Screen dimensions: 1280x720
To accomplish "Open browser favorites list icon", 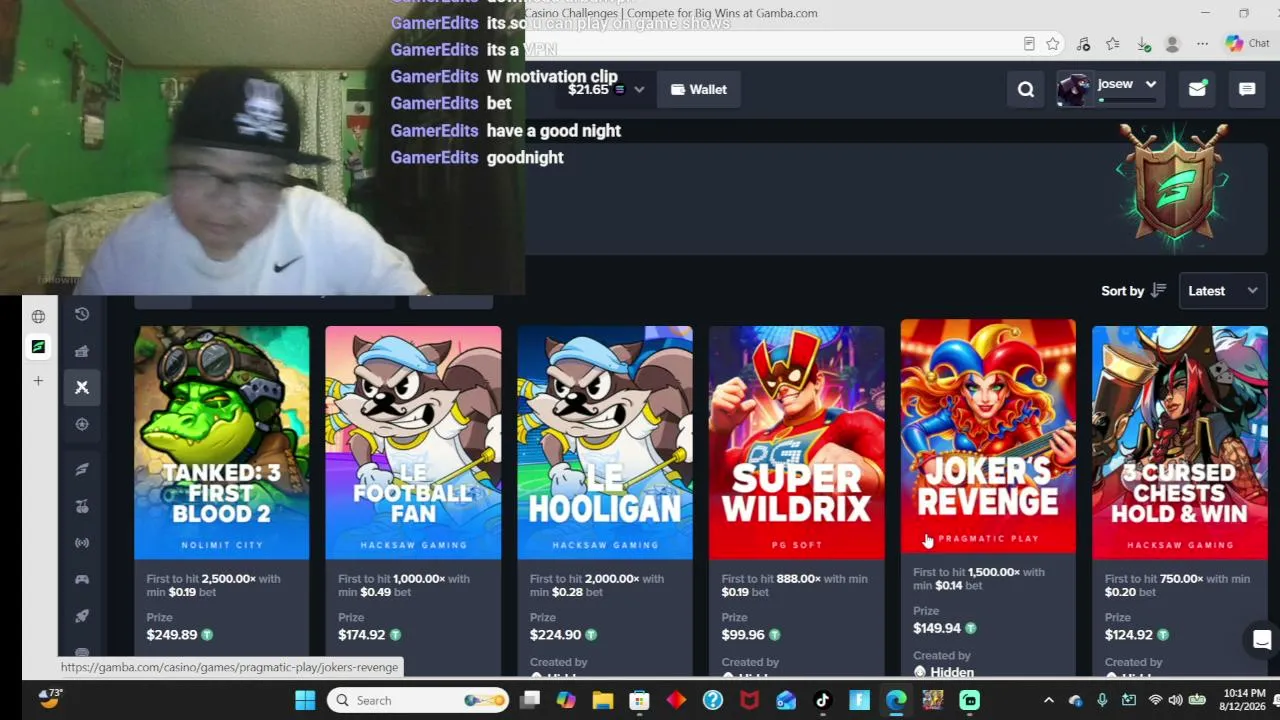I will 1113,44.
